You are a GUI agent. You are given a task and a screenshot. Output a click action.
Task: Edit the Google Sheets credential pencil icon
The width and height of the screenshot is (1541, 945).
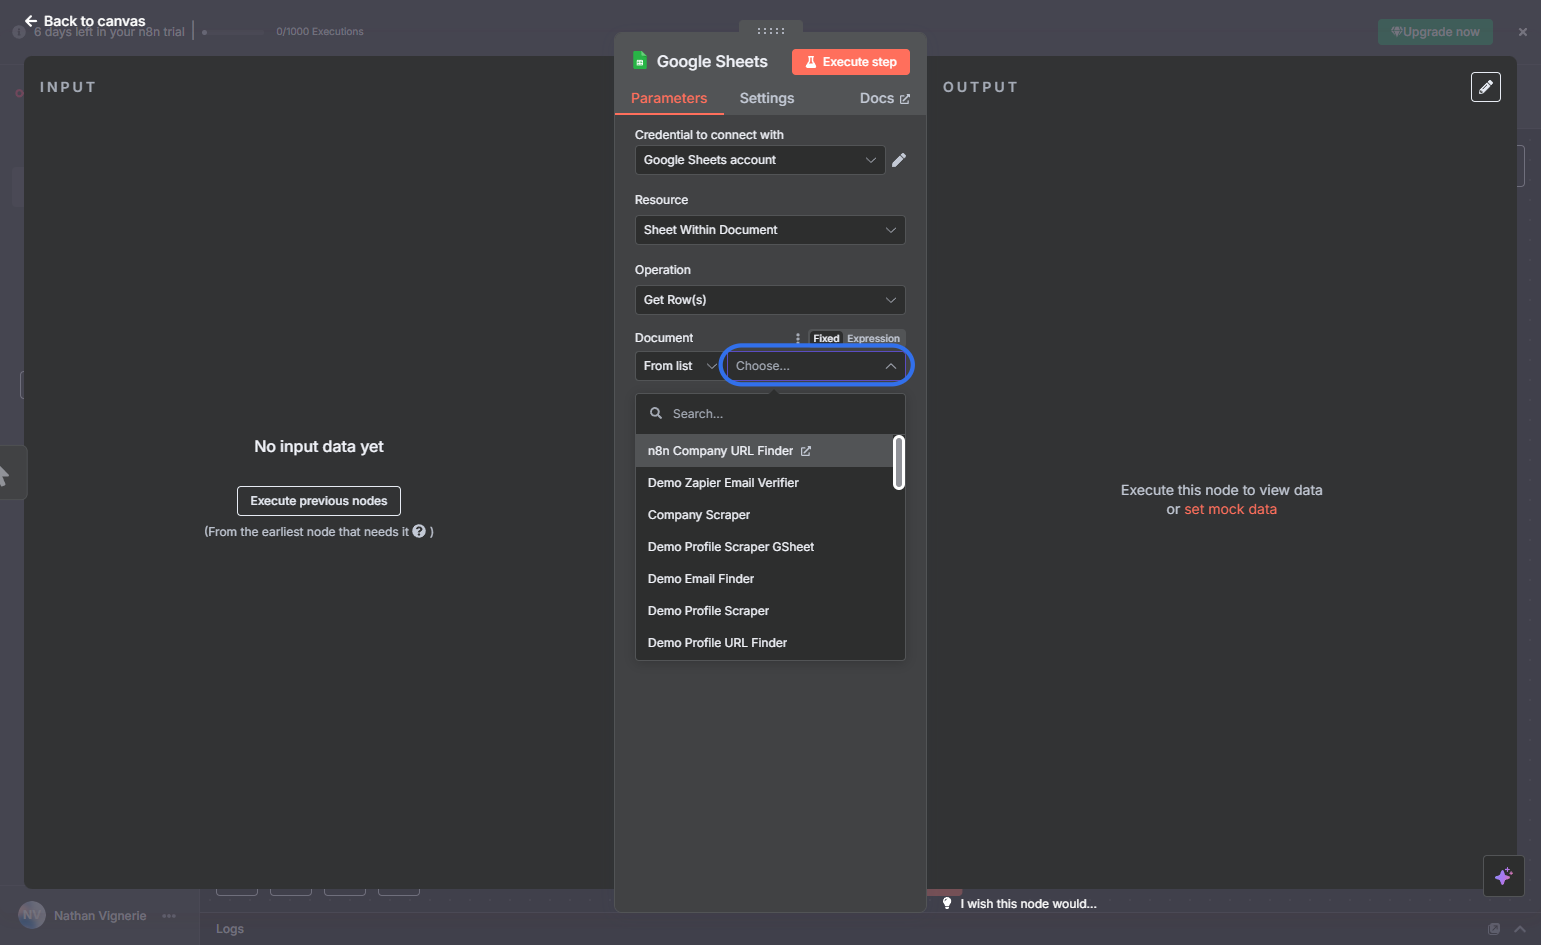(899, 160)
